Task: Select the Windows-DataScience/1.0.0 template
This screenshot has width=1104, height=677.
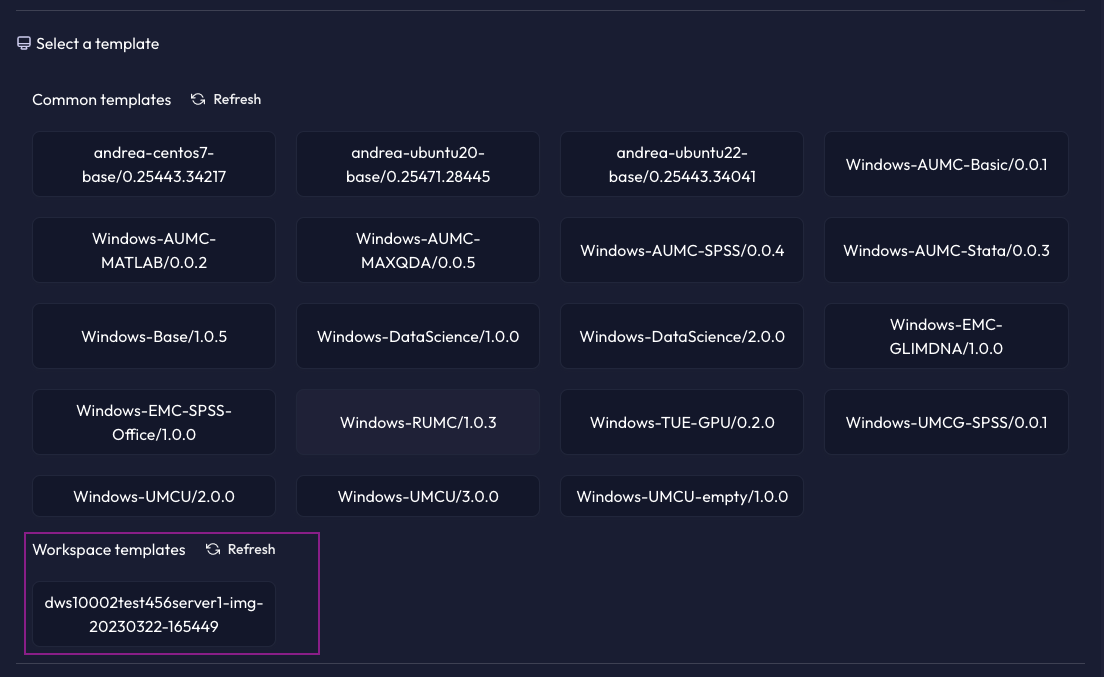Action: [418, 336]
